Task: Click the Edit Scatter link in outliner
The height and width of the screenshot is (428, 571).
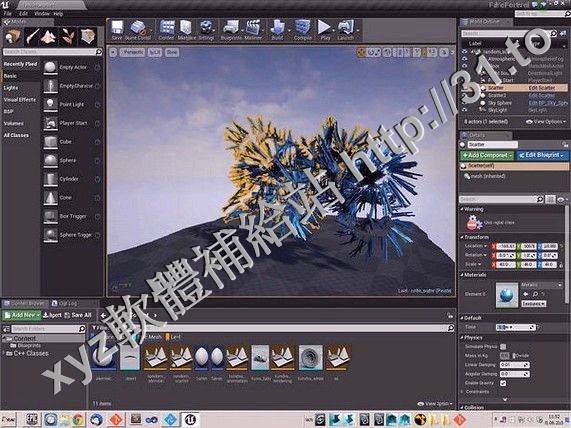Action: tap(542, 88)
